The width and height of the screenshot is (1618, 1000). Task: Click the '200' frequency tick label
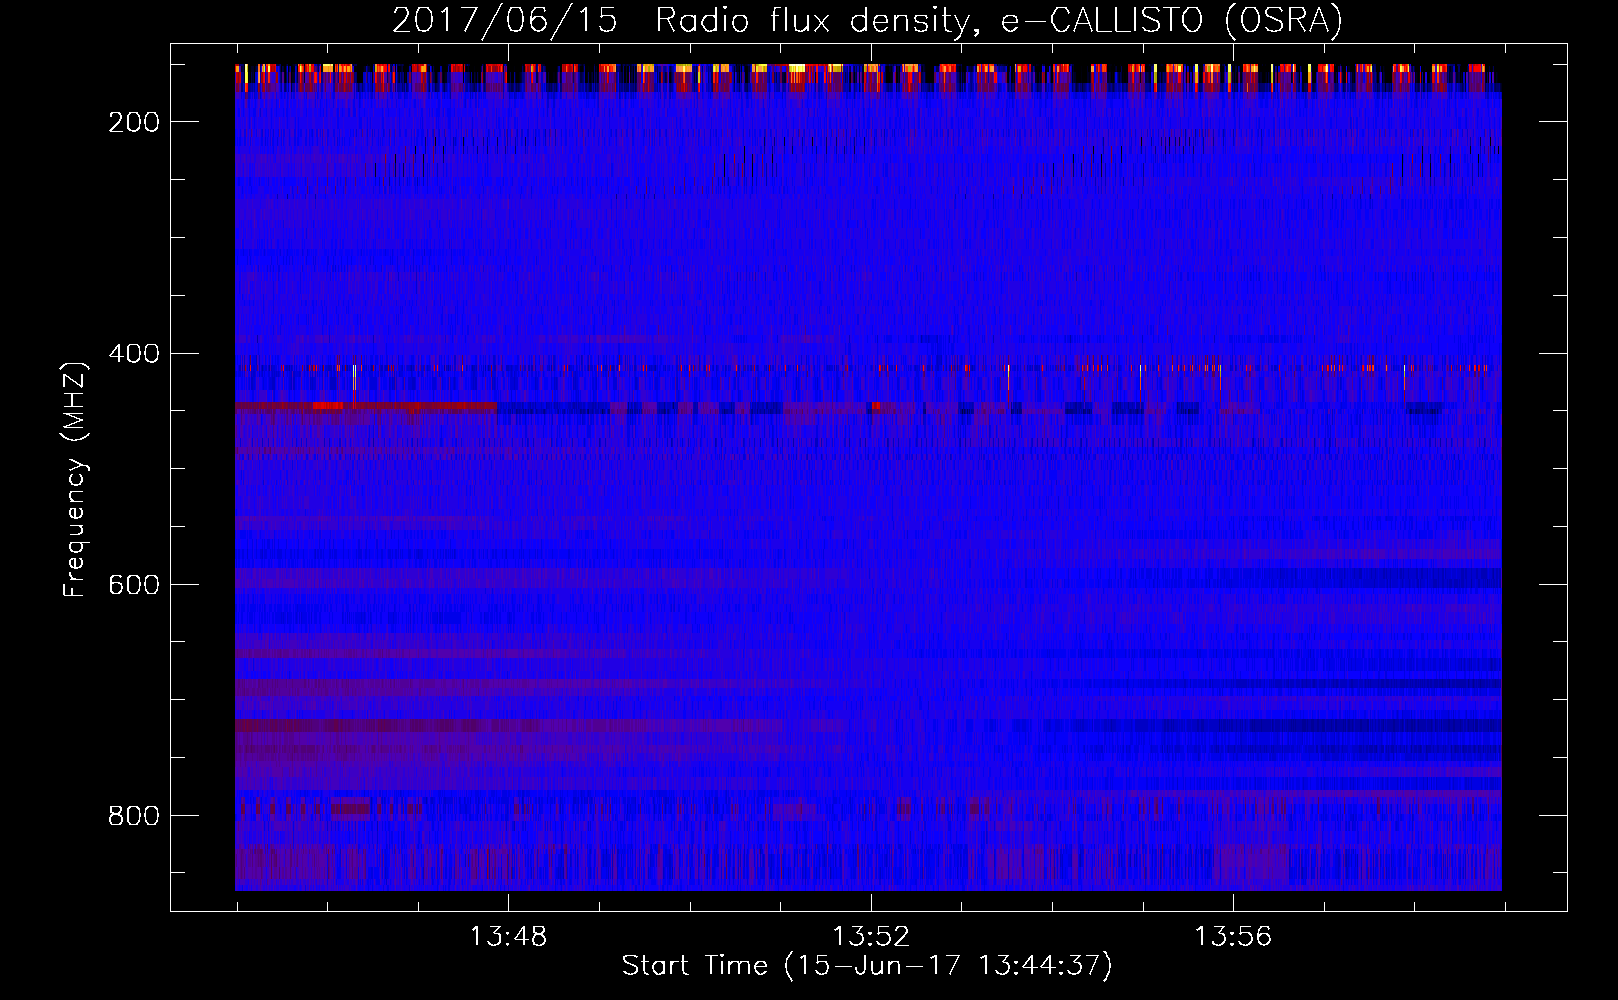tap(134, 122)
